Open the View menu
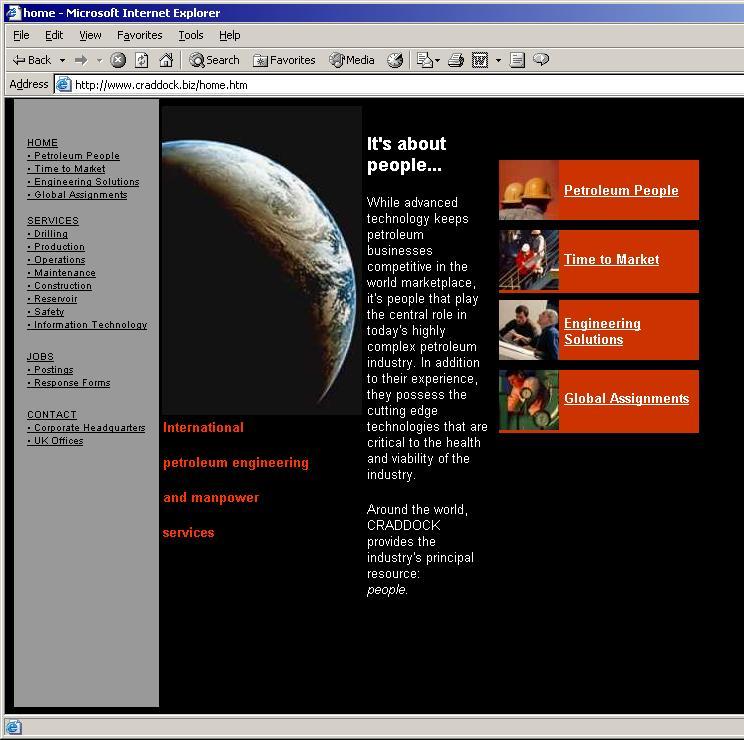The height and width of the screenshot is (740, 744). pyautogui.click(x=90, y=35)
